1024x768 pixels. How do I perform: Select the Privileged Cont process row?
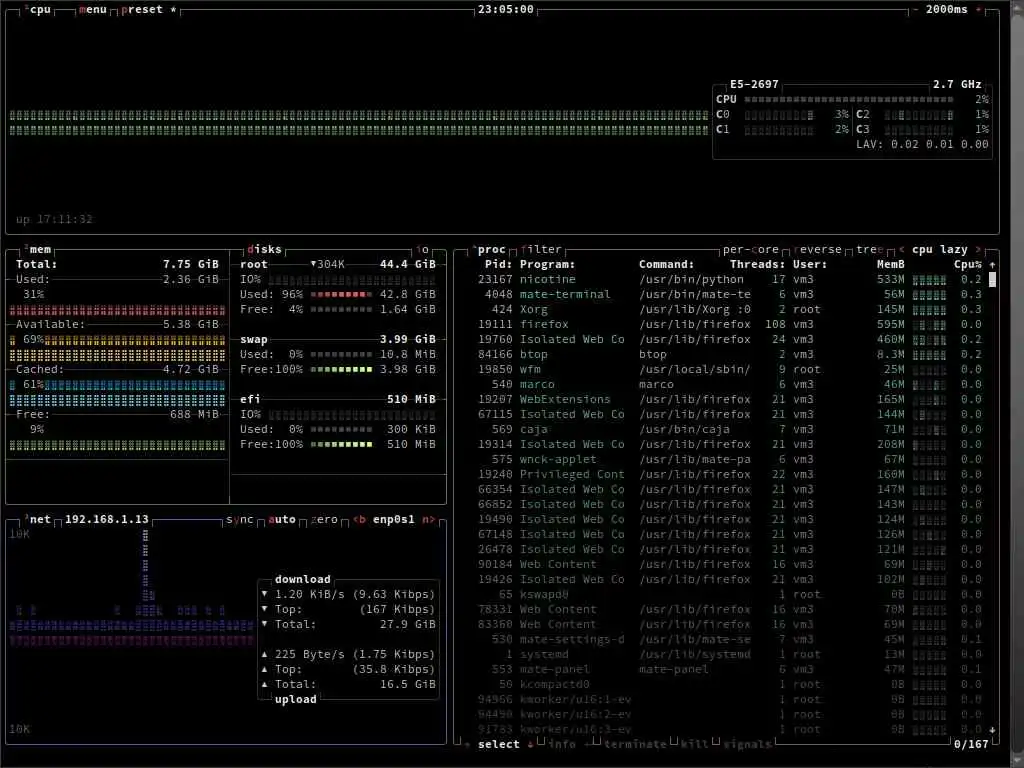pos(724,475)
